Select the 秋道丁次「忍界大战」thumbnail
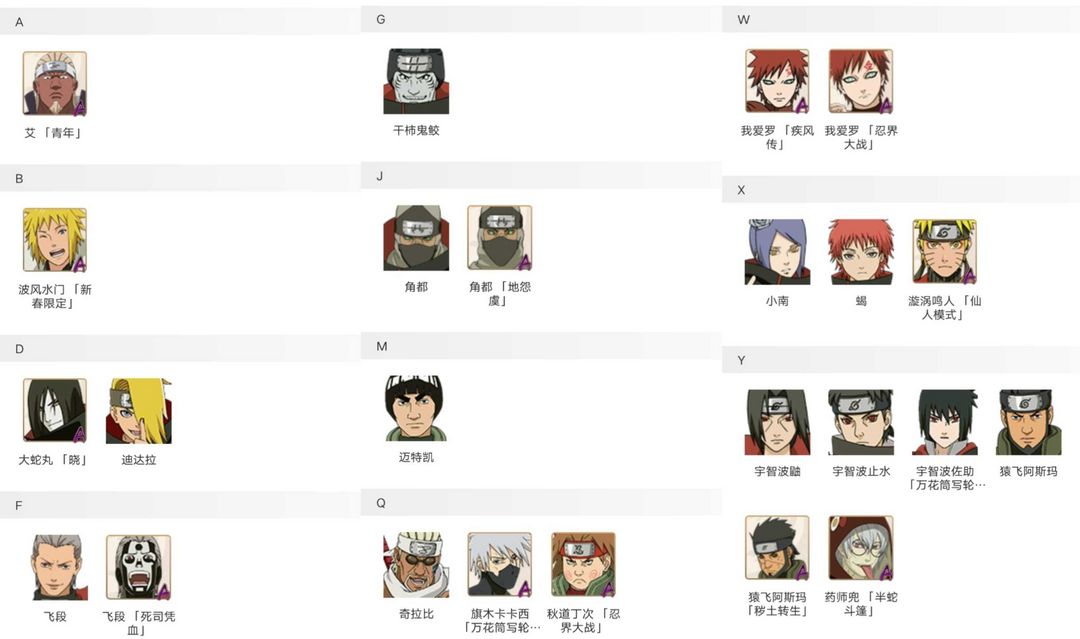This screenshot has width=1080, height=639. coord(583,565)
